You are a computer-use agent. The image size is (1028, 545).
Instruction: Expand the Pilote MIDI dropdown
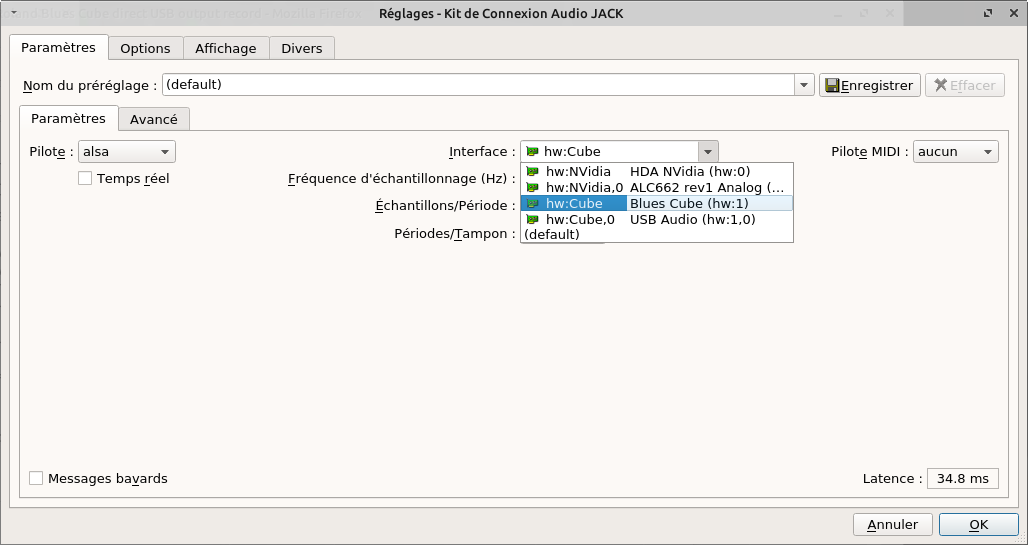[x=956, y=152]
